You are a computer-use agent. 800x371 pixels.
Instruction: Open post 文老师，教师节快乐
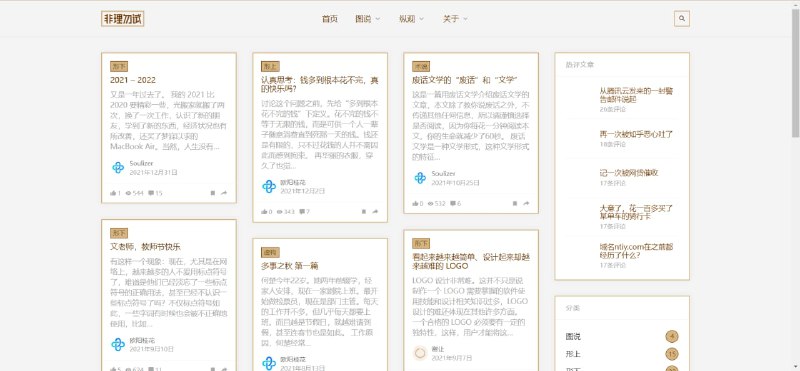pos(145,247)
